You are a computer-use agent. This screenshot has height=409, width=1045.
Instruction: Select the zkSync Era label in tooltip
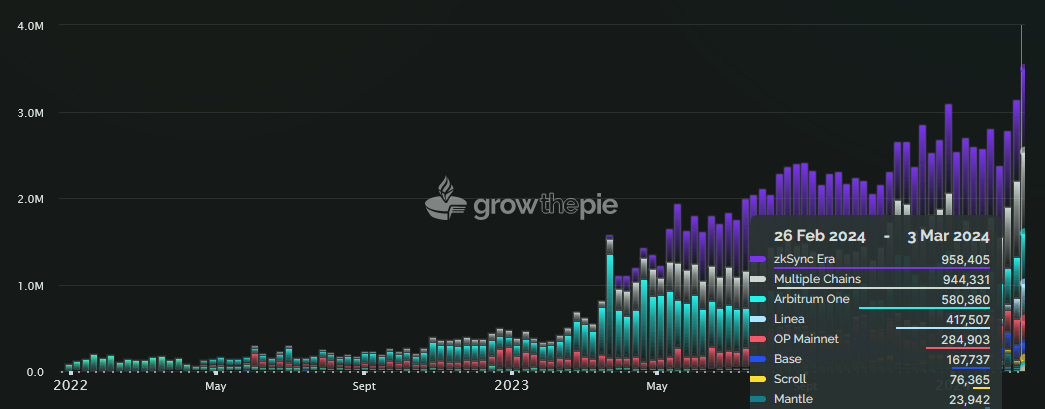(804, 259)
